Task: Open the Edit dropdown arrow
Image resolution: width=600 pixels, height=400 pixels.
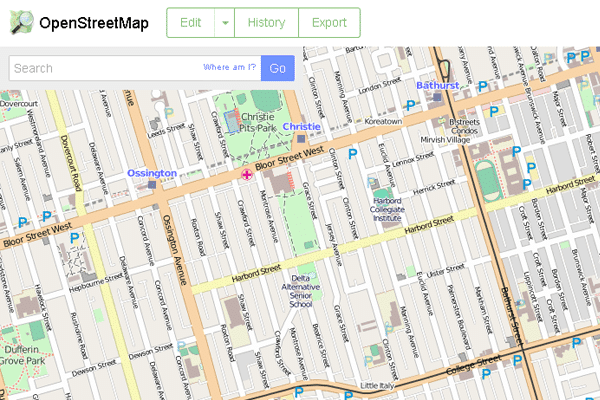Action: point(225,23)
